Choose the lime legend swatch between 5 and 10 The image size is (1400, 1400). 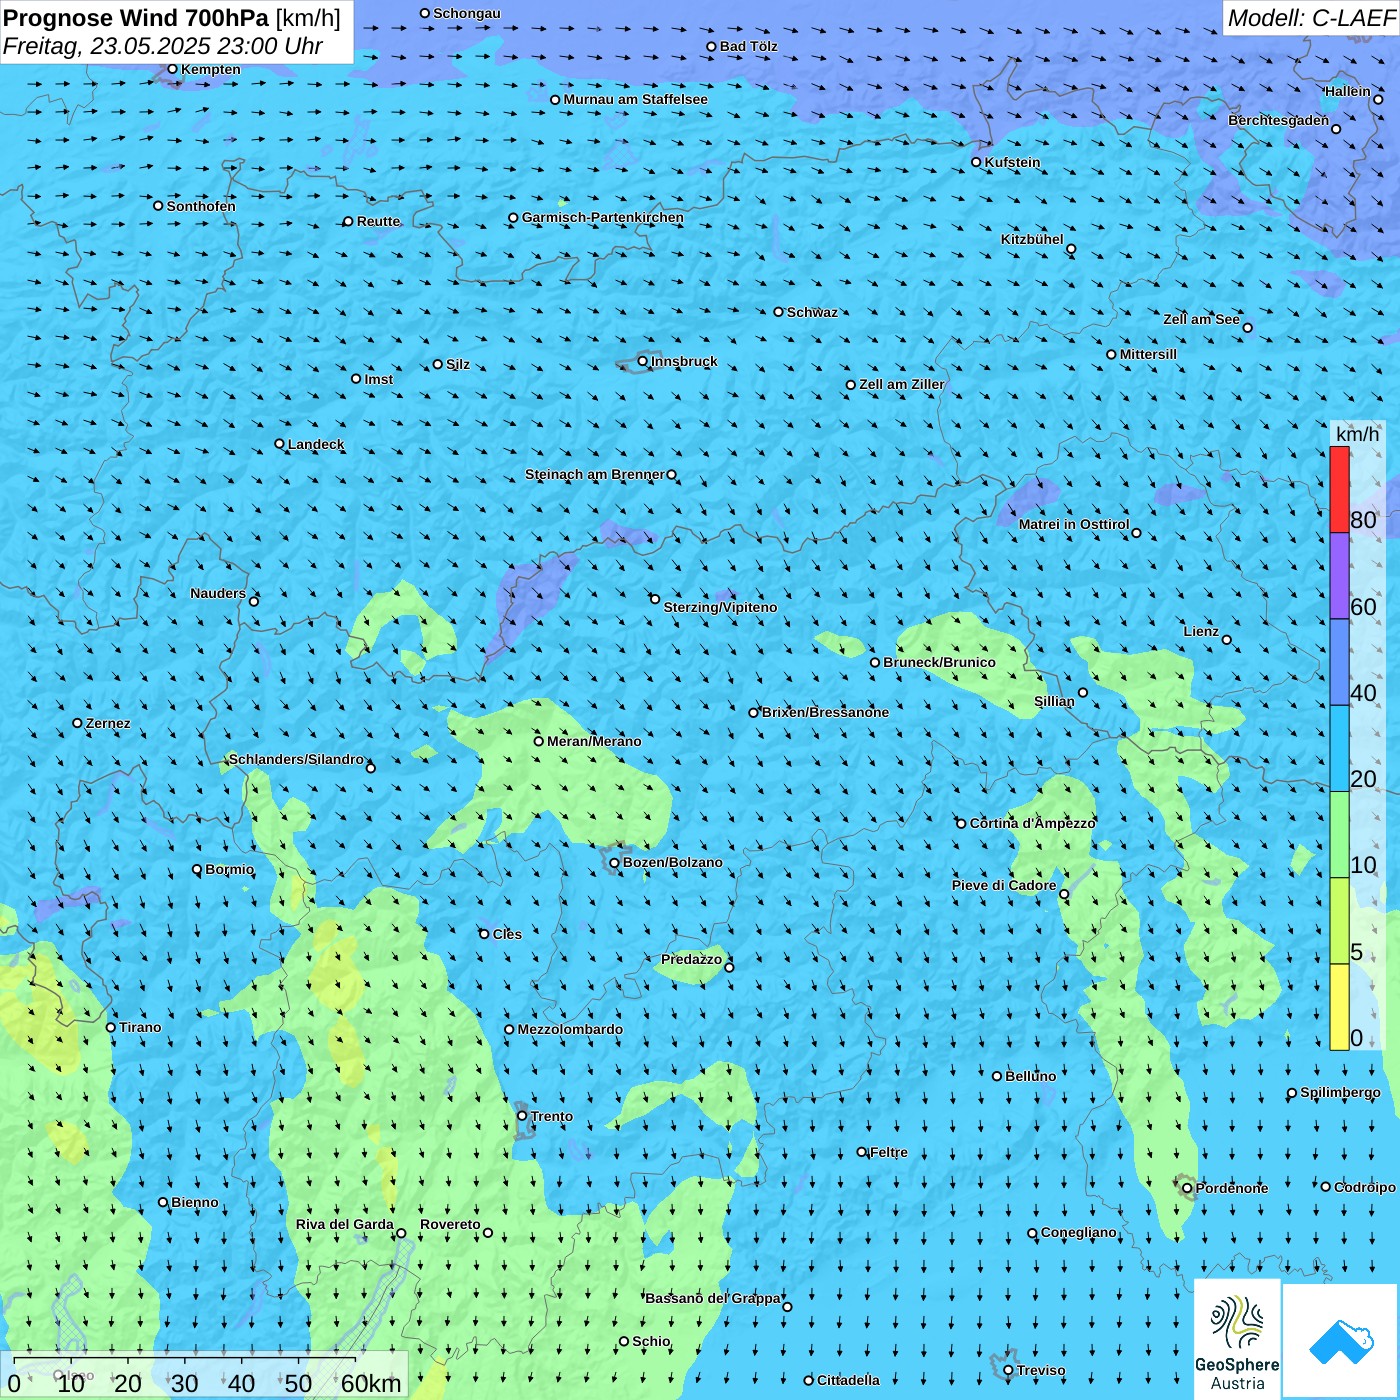pyautogui.click(x=1339, y=921)
